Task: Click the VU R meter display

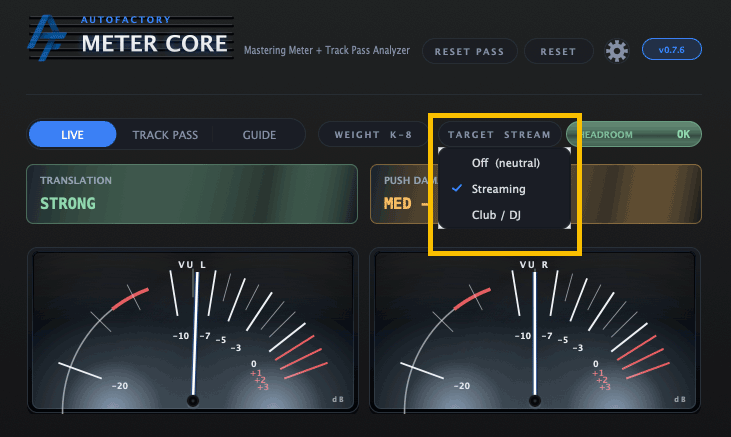Action: [x=535, y=331]
